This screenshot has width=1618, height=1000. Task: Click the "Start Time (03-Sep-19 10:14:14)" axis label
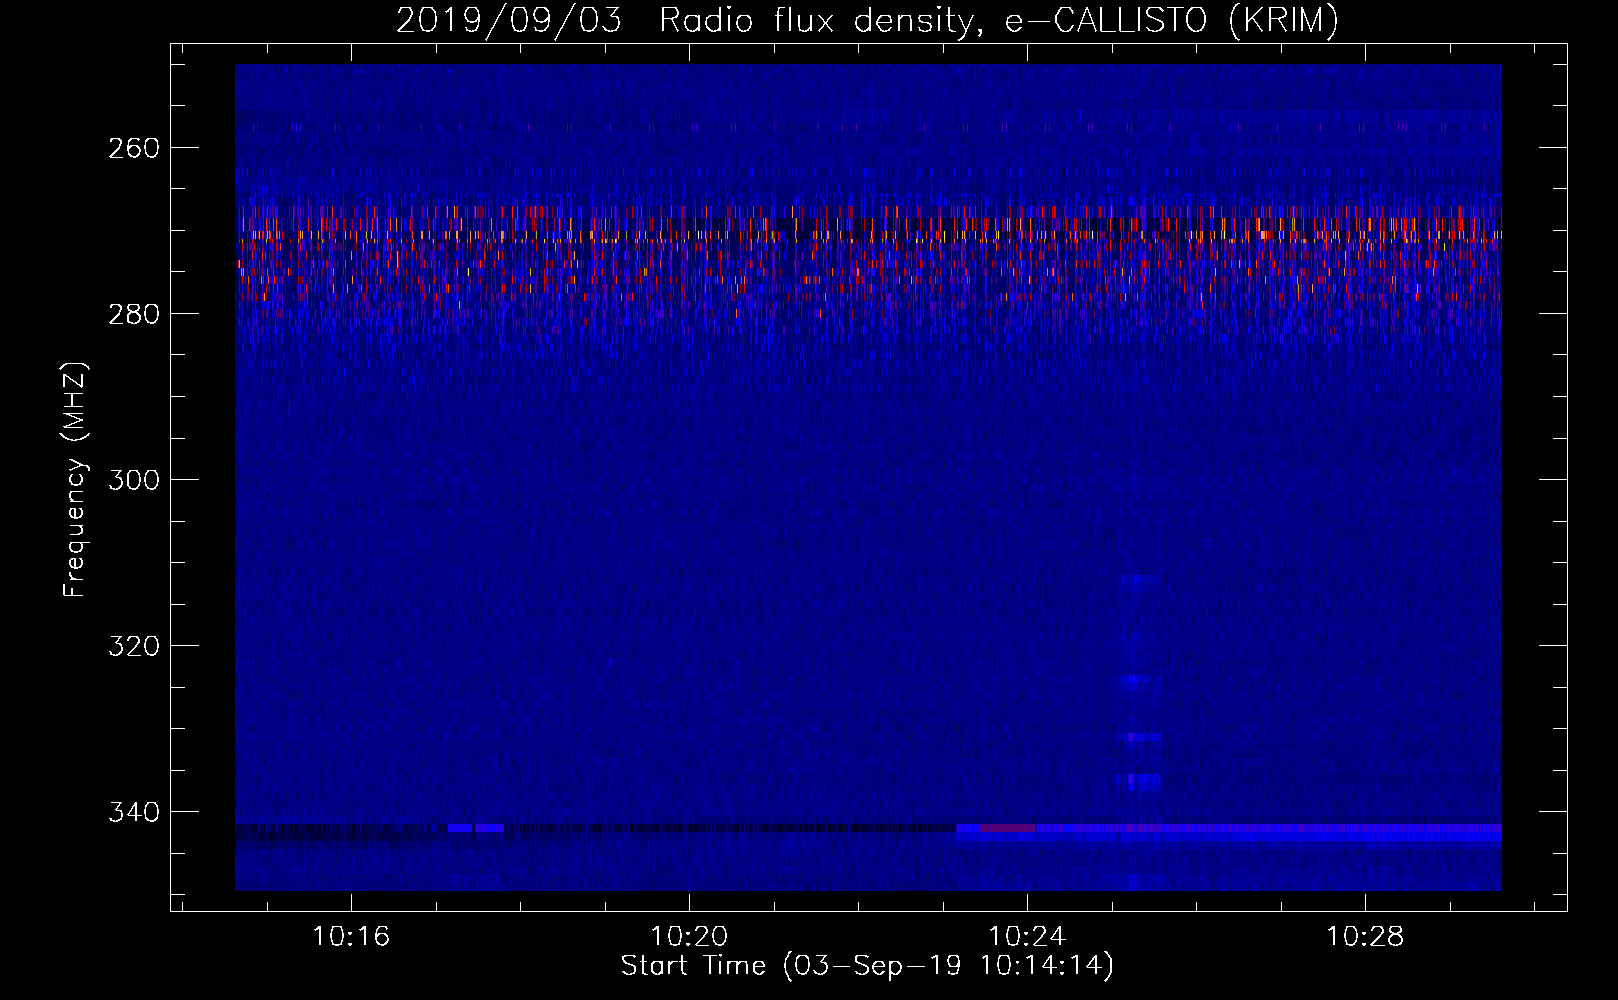(867, 966)
